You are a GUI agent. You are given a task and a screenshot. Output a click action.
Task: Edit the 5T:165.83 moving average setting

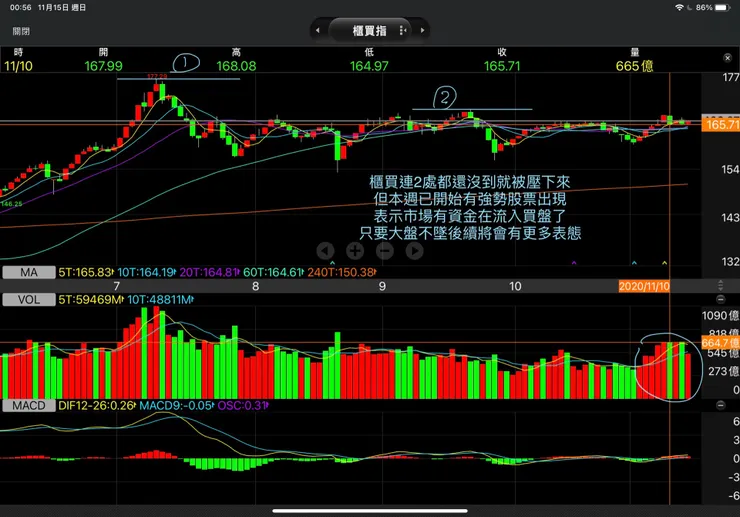click(x=85, y=272)
